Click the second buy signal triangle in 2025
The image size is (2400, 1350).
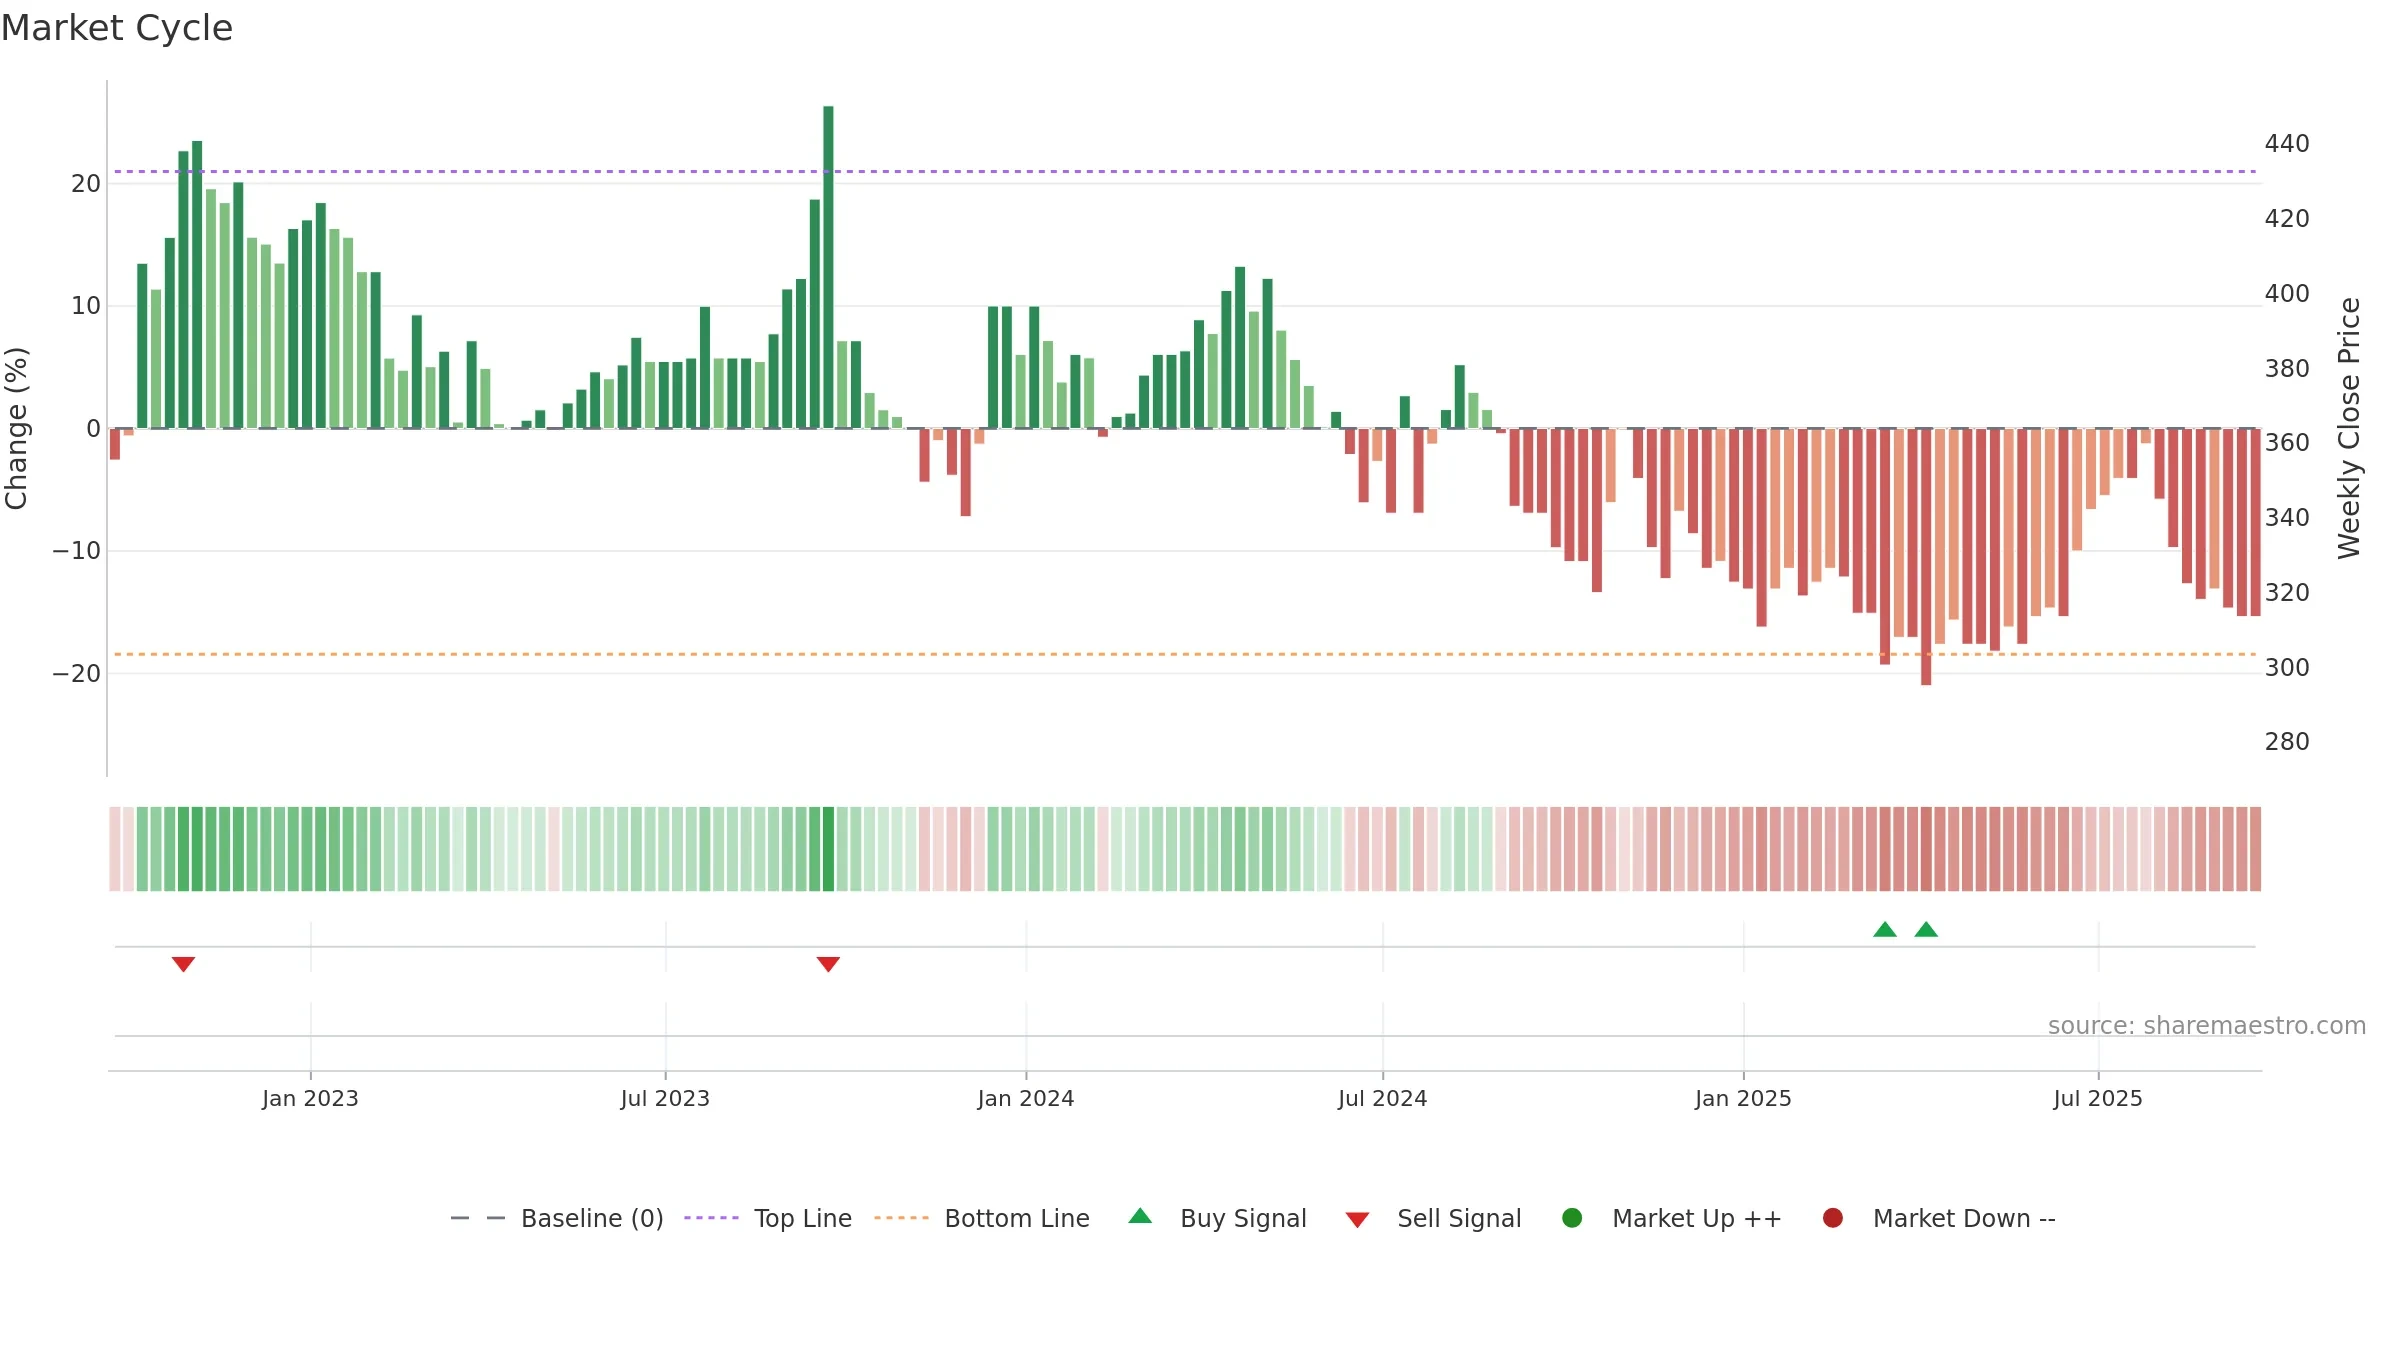tap(1926, 930)
